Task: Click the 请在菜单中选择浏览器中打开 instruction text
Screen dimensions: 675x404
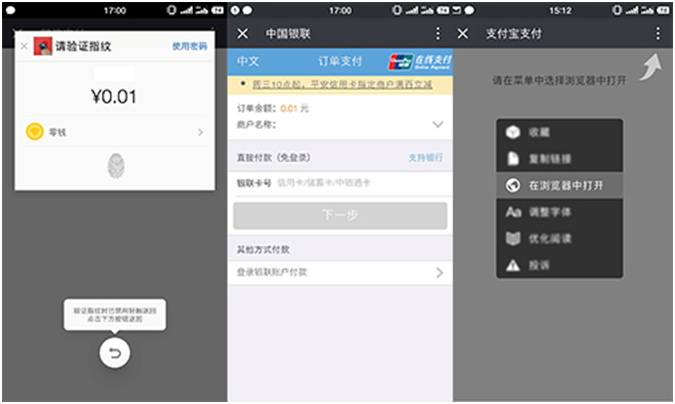Action: (559, 80)
